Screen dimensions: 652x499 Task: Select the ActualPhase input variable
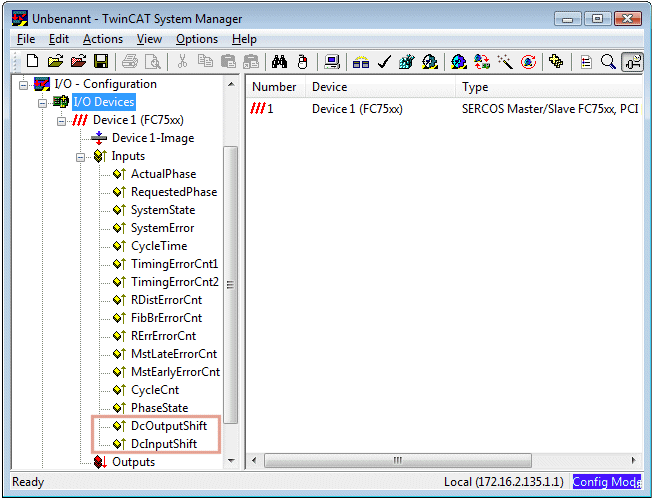pyautogui.click(x=163, y=174)
